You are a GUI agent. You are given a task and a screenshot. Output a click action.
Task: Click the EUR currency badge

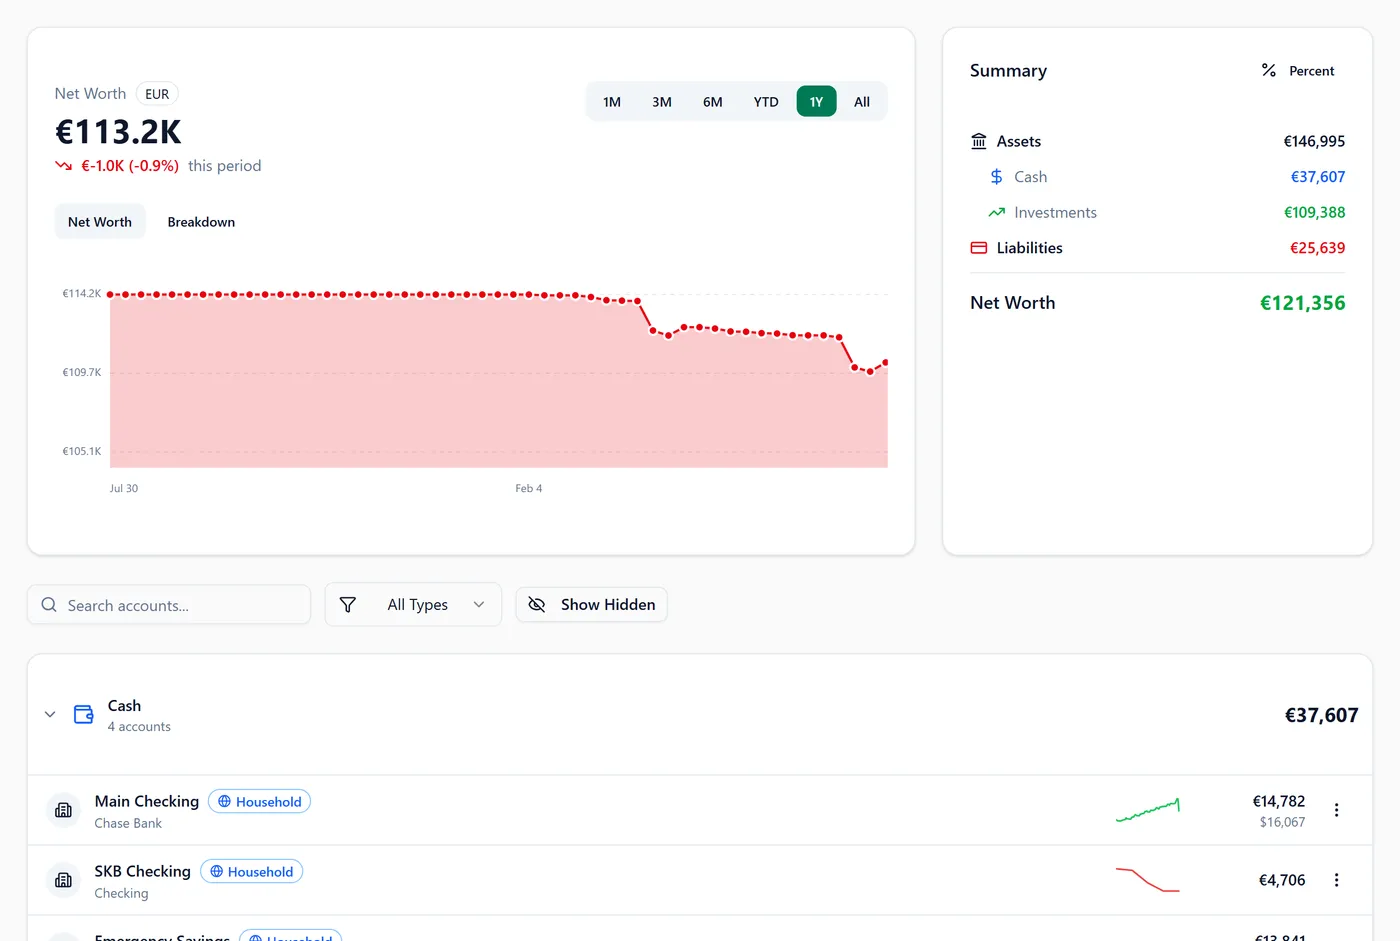[157, 94]
